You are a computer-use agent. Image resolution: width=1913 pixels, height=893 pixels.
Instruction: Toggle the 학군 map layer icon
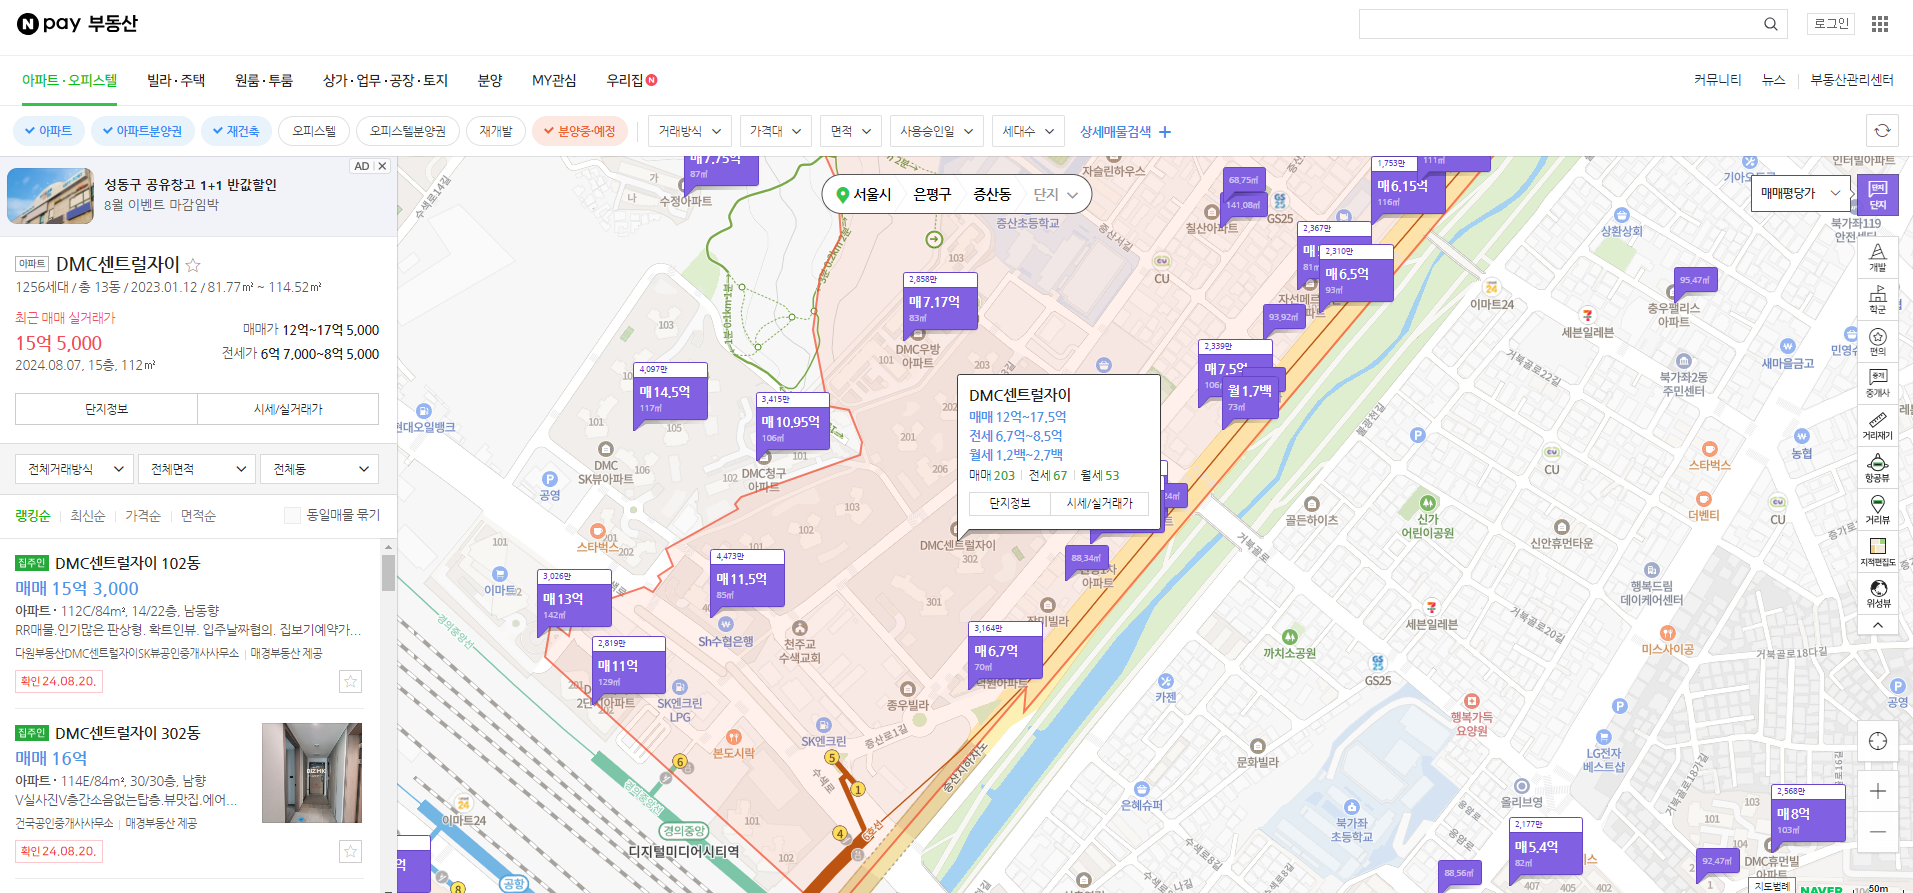pyautogui.click(x=1878, y=299)
